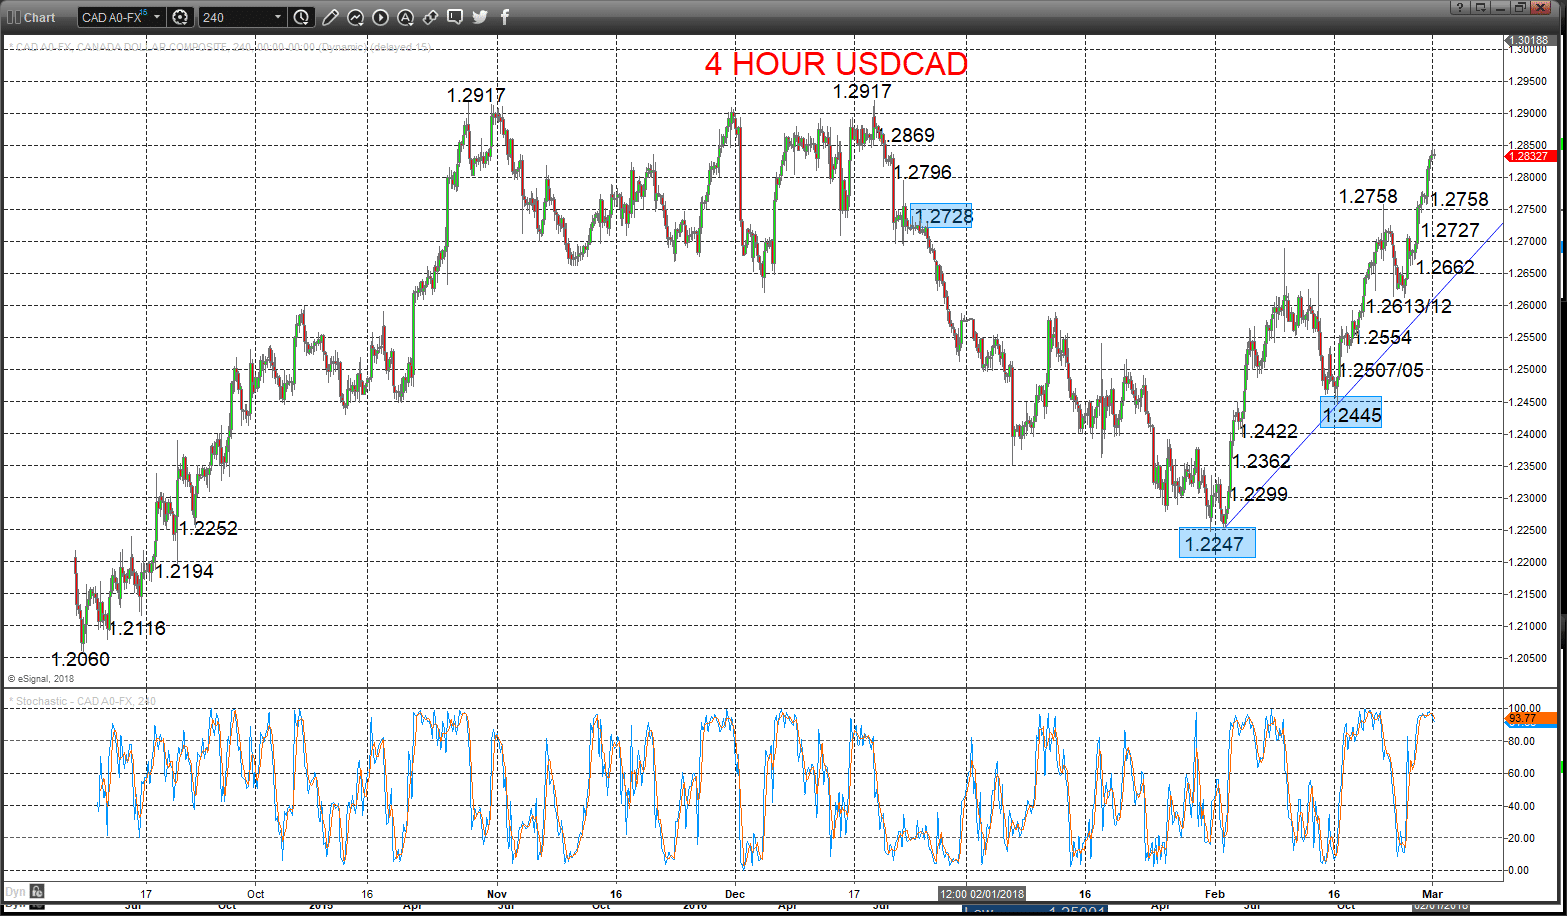This screenshot has height=916, width=1567.
Task: Share chart via the Facebook icon
Action: [504, 17]
